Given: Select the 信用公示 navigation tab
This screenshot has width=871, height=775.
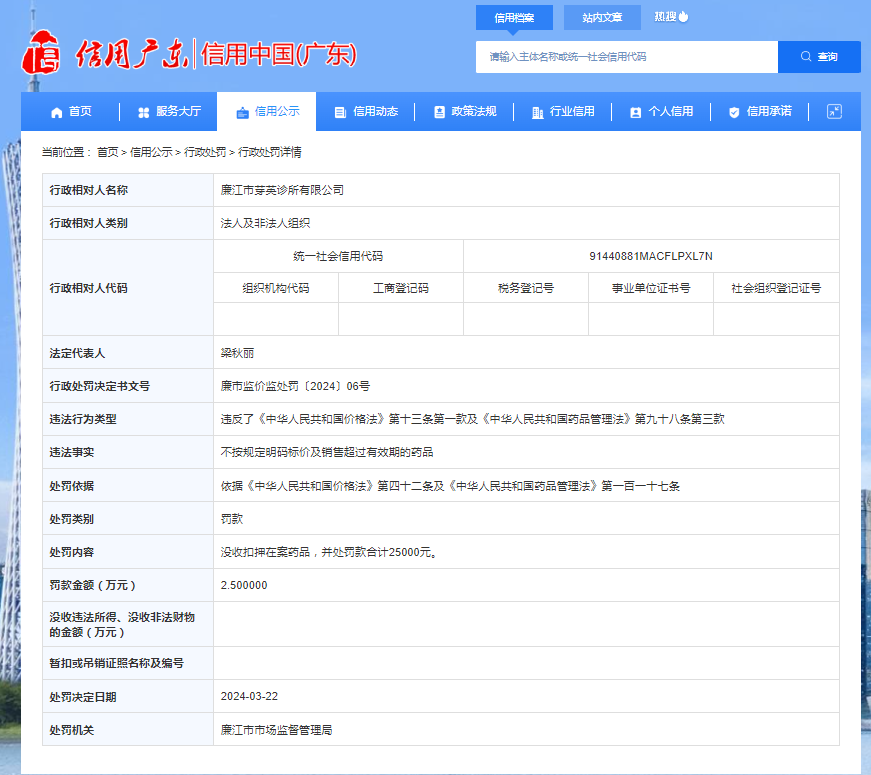Looking at the screenshot, I should coord(267,112).
